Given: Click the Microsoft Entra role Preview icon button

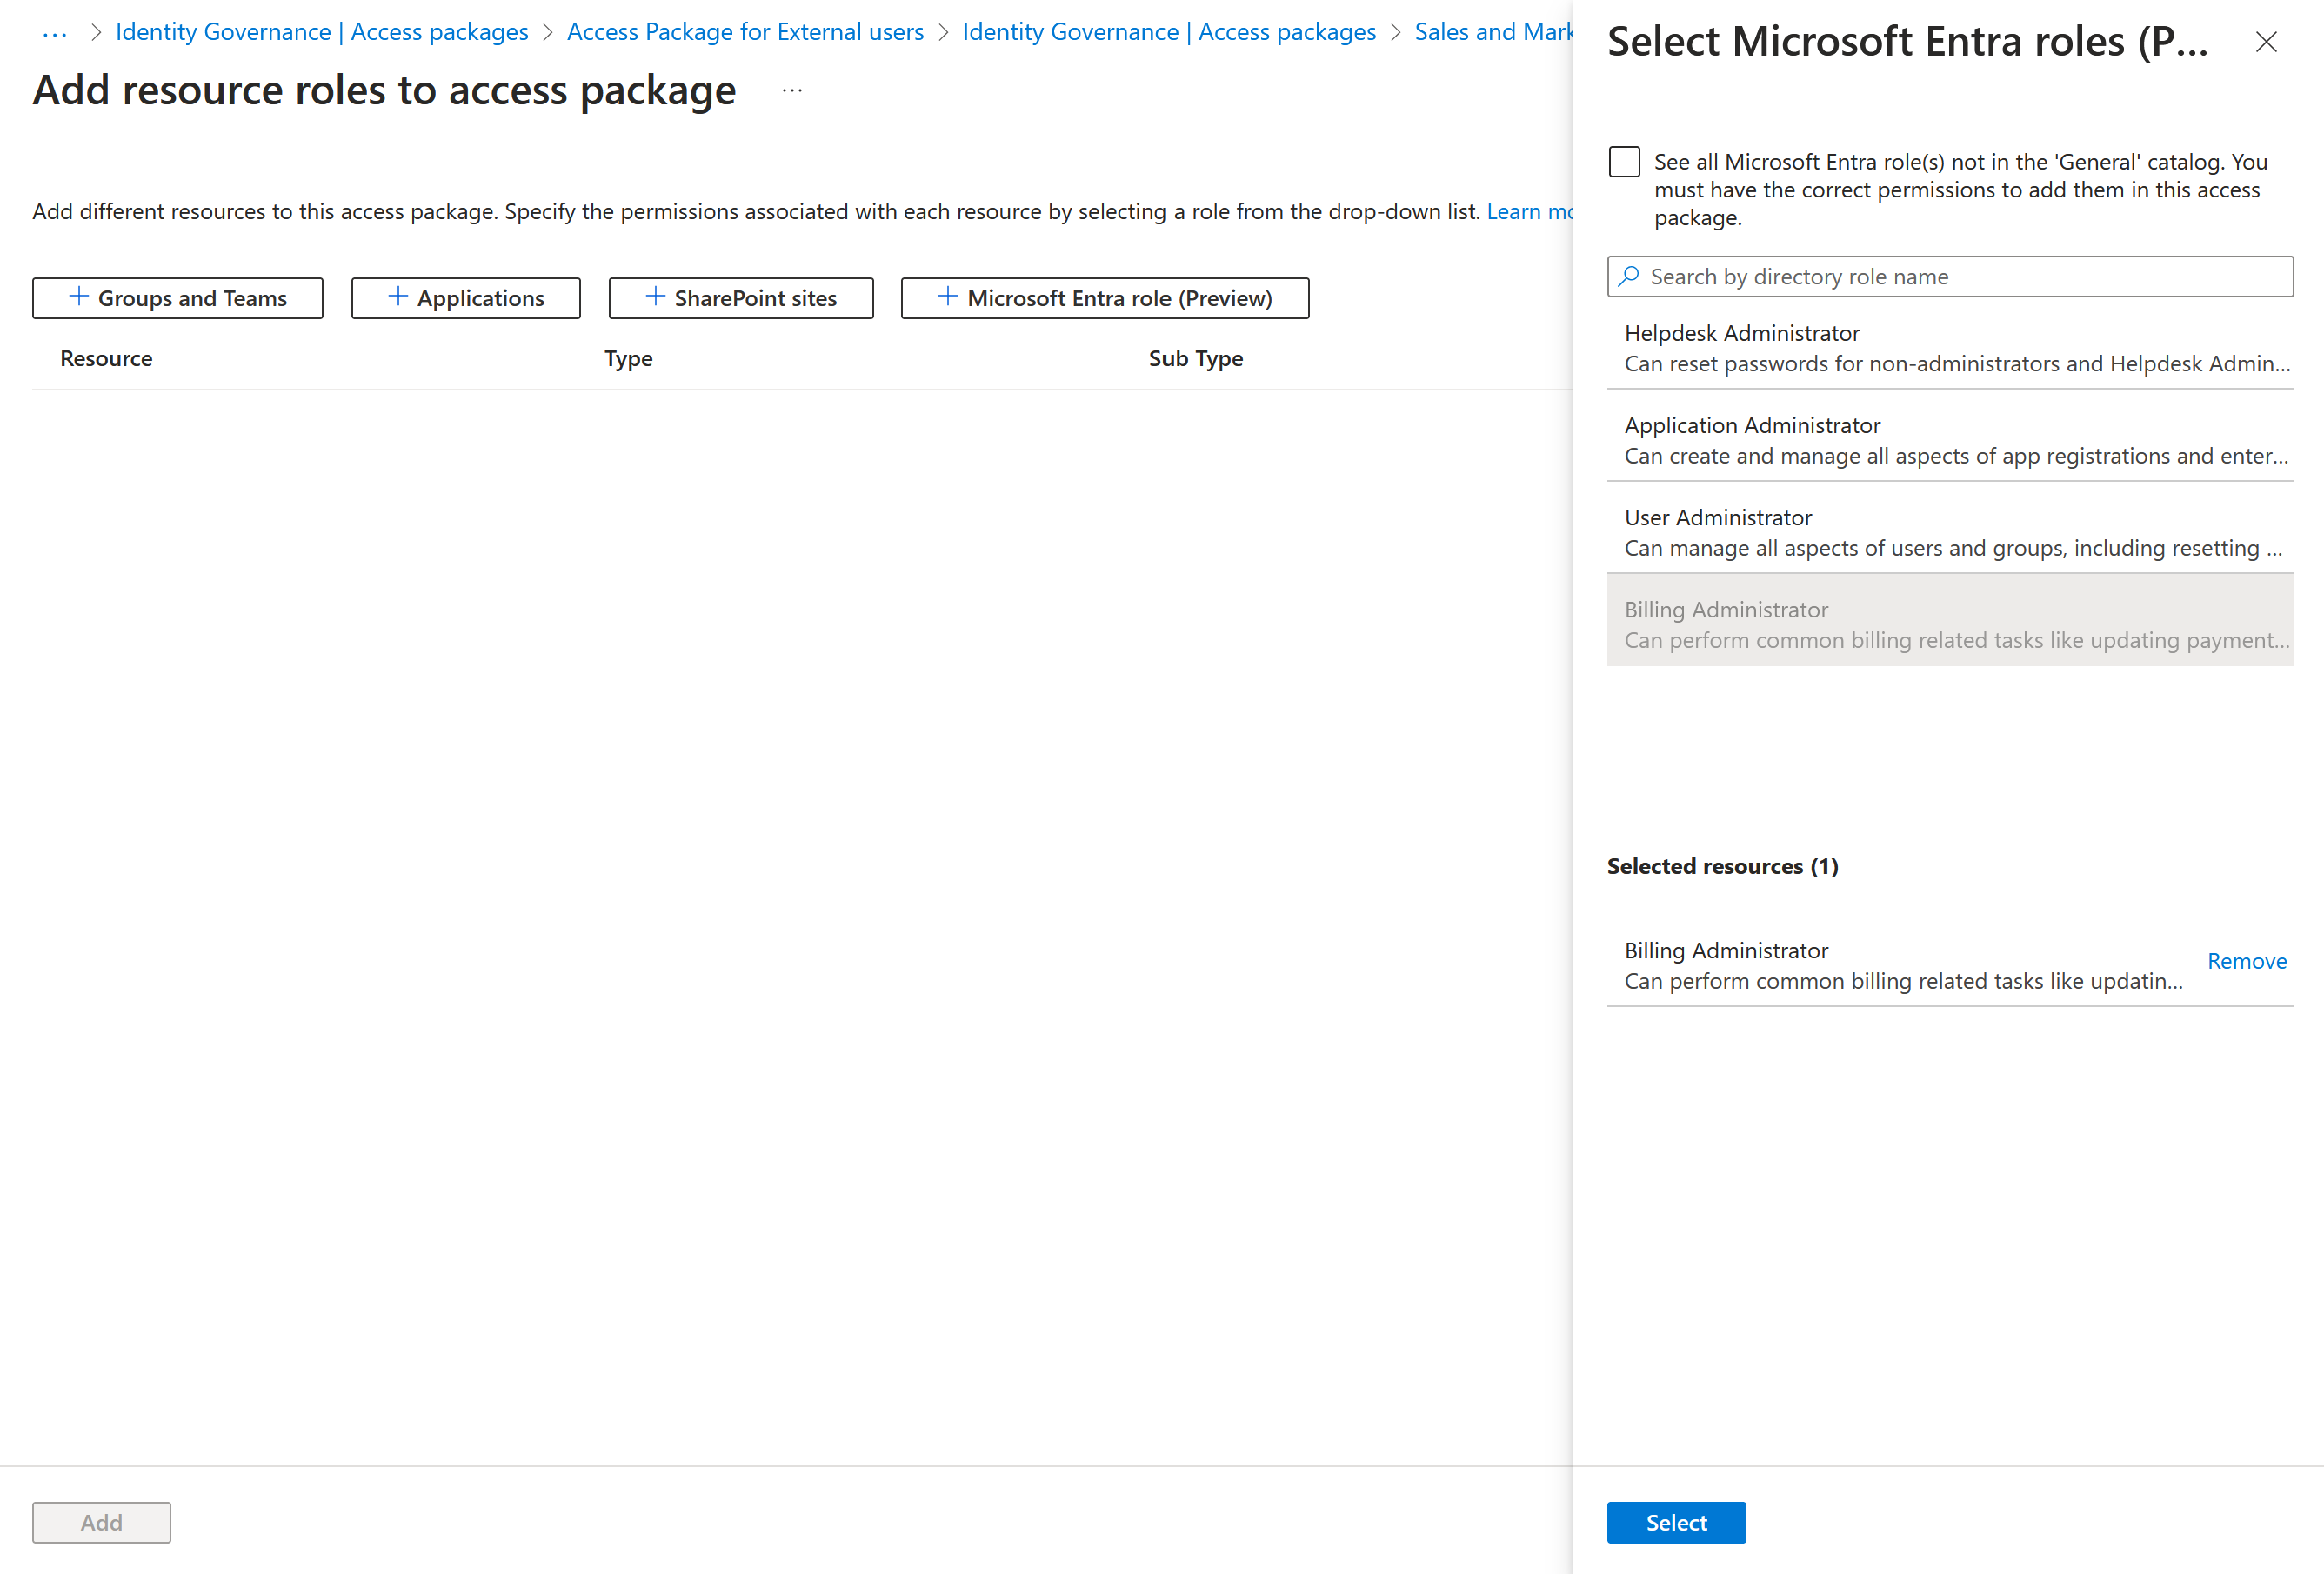Looking at the screenshot, I should [x=1105, y=297].
